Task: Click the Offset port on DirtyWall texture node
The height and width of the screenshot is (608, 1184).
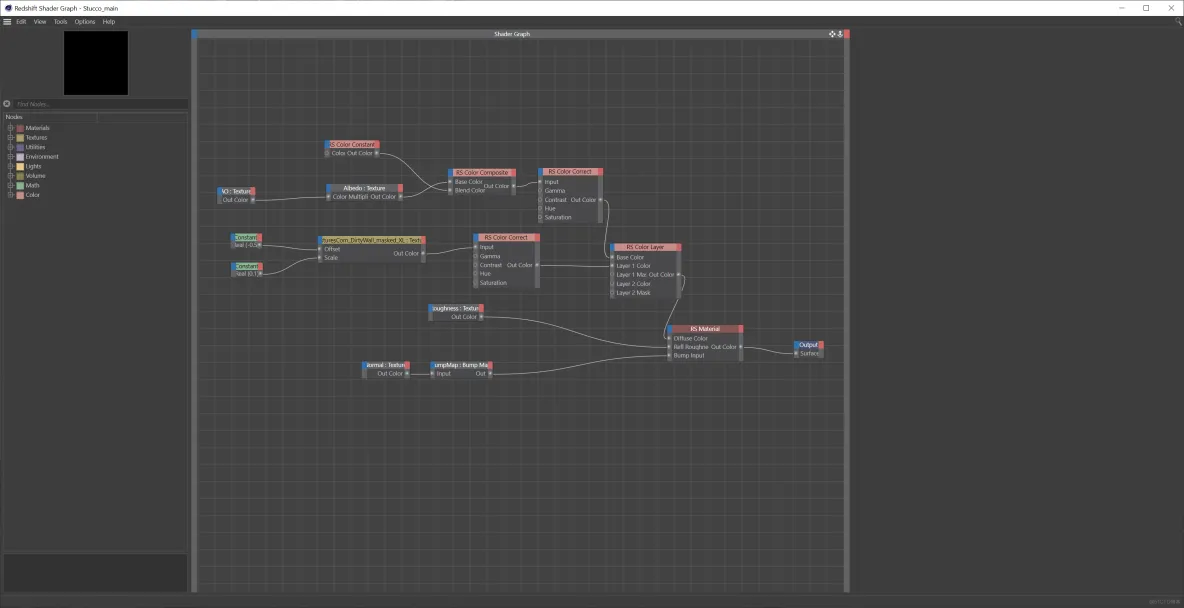Action: coord(320,249)
